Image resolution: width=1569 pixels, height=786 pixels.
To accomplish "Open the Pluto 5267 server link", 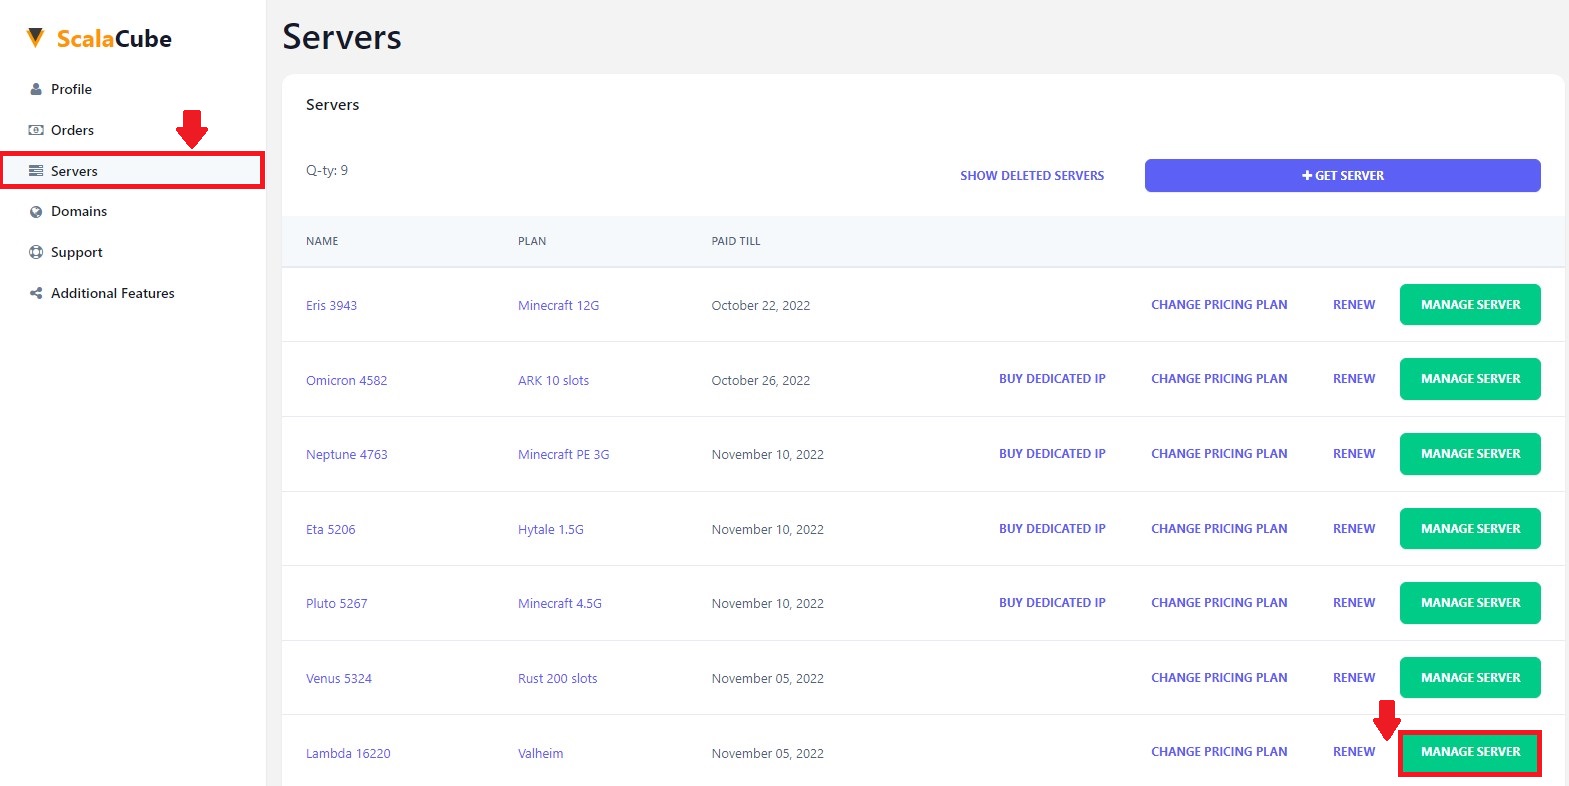I will (x=336, y=603).
